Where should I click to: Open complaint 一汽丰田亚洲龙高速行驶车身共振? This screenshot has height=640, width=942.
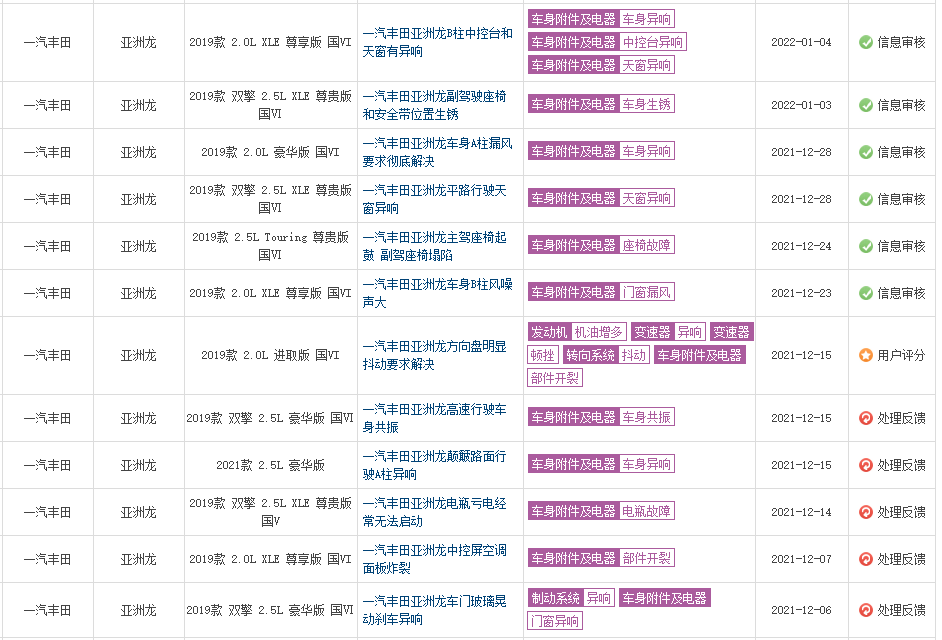pyautogui.click(x=434, y=418)
